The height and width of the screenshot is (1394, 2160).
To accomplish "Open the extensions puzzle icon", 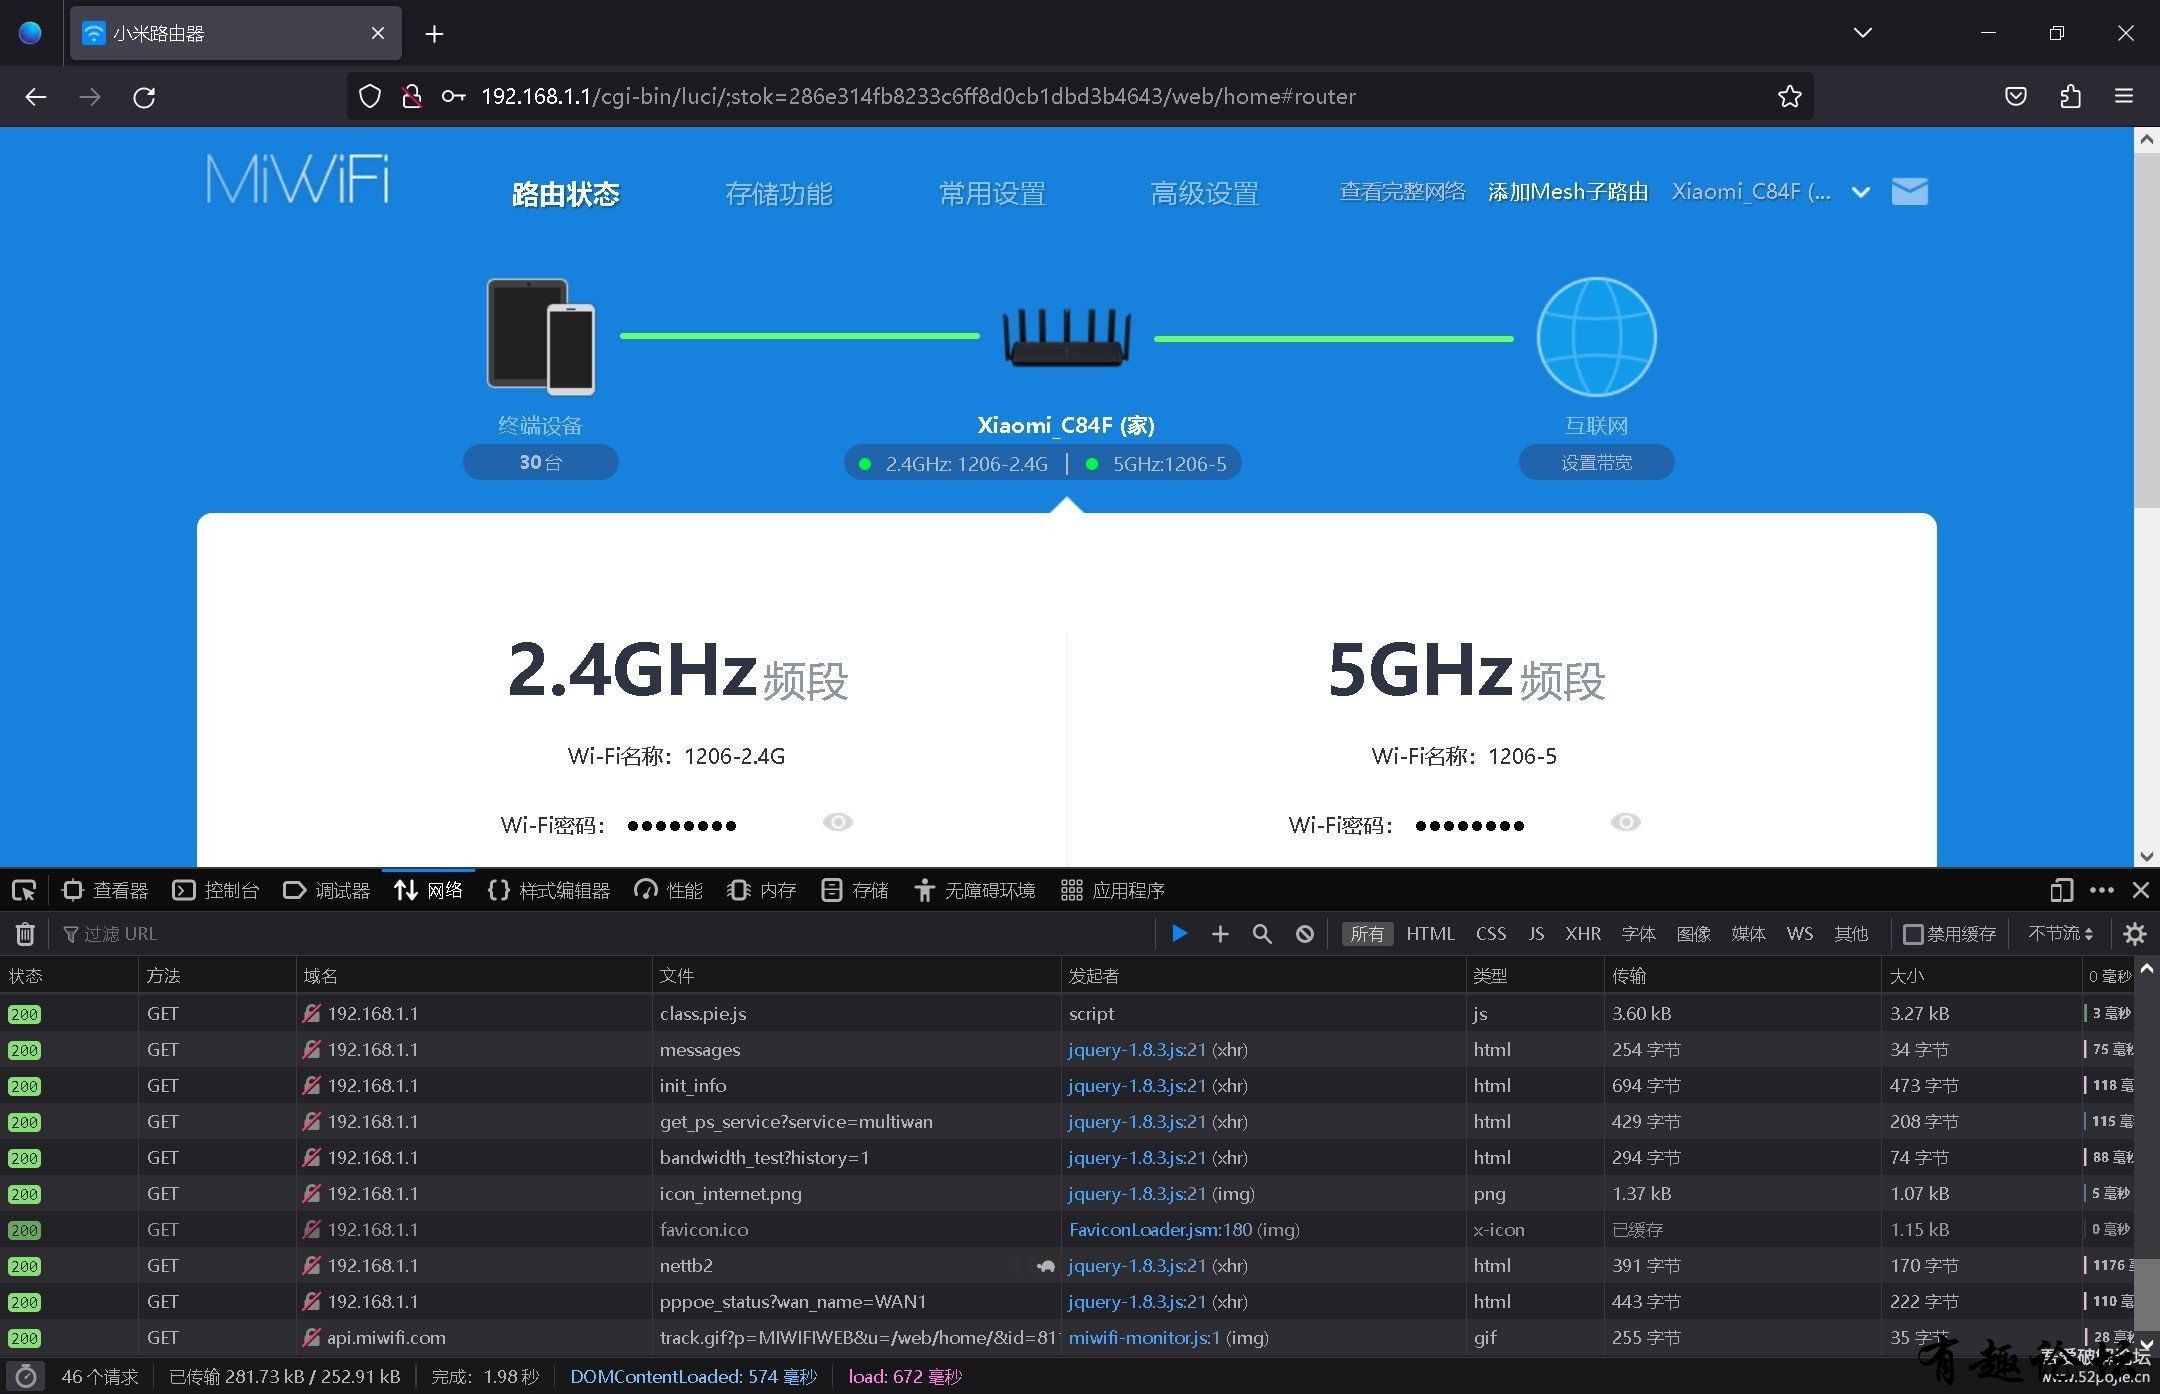I will coord(2070,96).
